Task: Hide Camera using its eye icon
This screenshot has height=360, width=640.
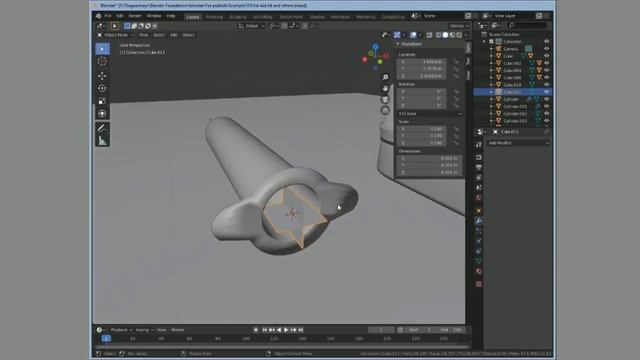Action: [x=547, y=49]
